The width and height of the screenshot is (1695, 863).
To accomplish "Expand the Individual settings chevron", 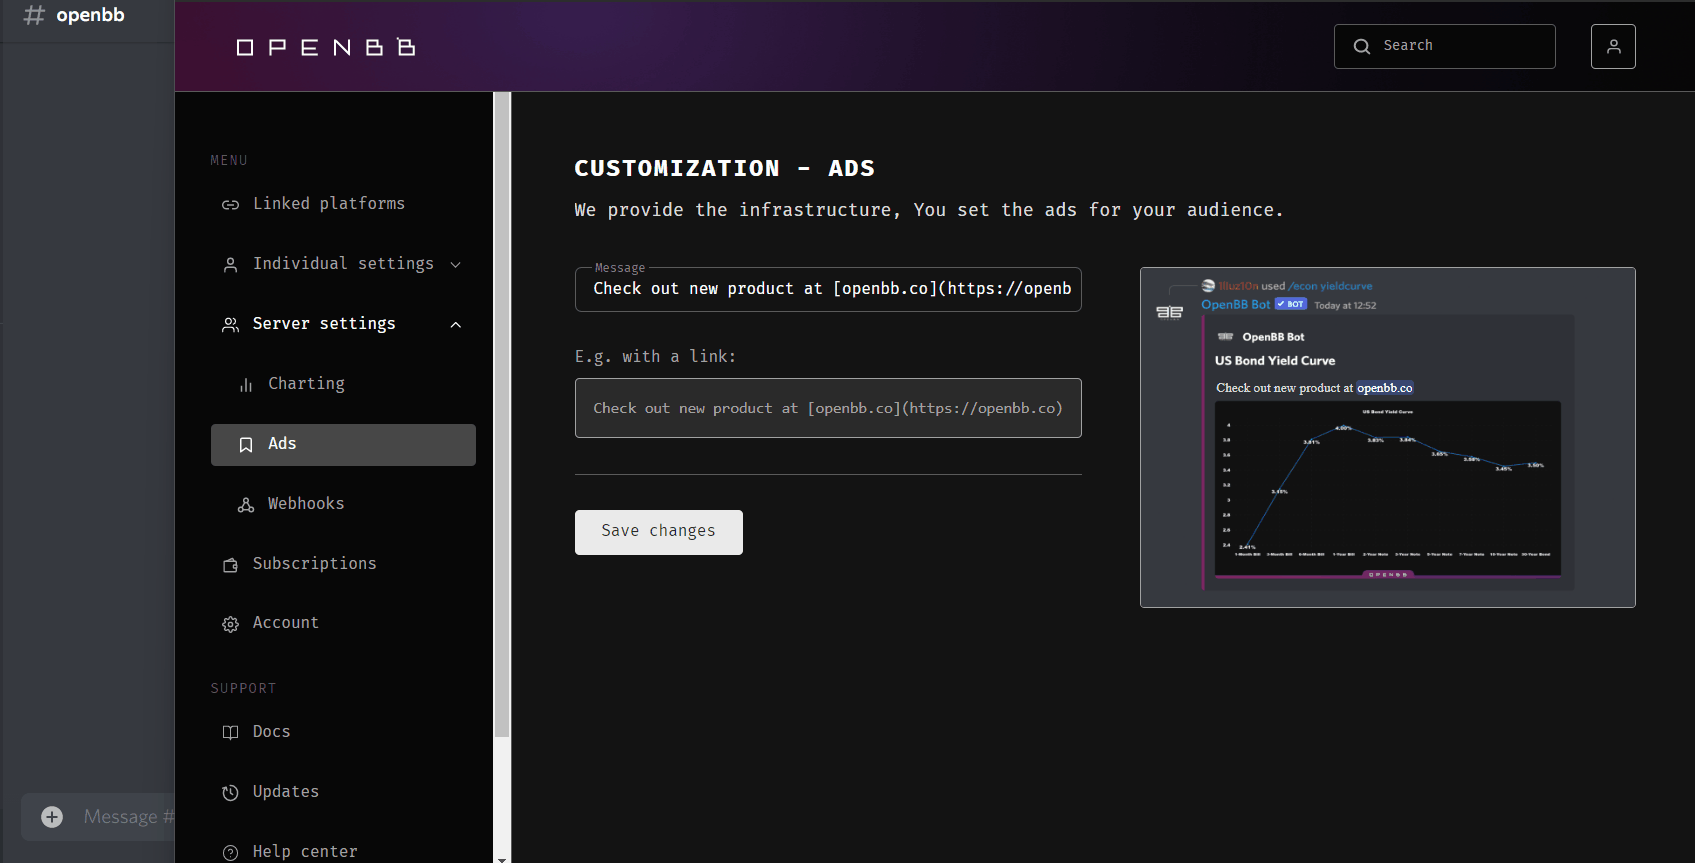I will [456, 265].
